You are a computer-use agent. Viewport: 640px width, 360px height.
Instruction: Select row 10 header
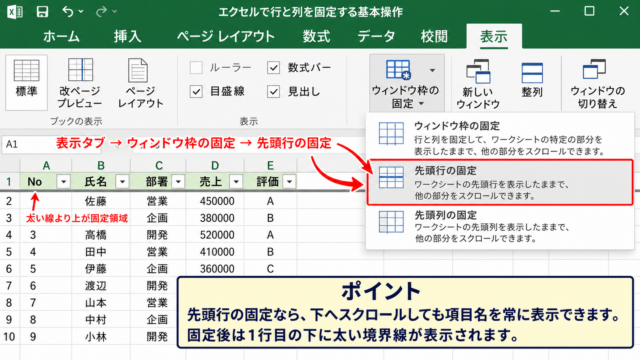[9, 337]
